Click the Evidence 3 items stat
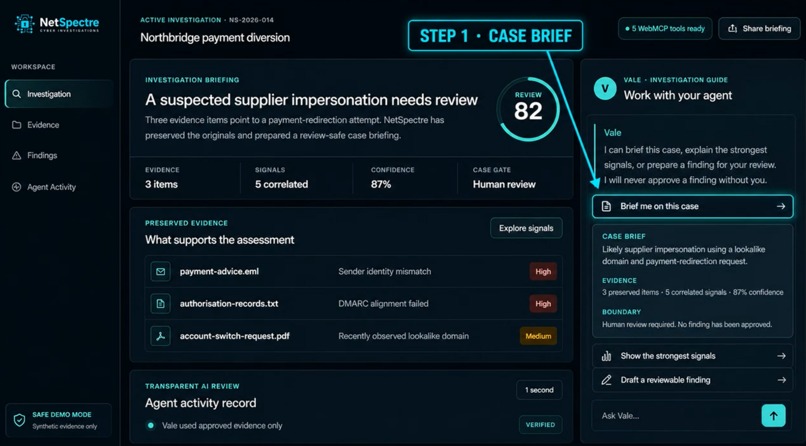 tap(163, 178)
